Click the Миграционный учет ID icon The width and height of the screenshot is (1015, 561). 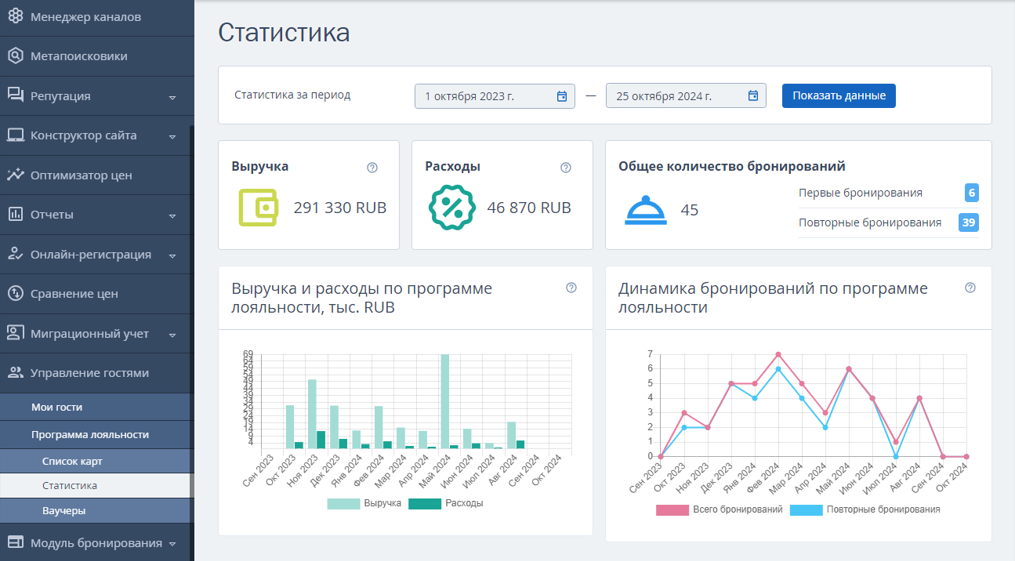15,333
